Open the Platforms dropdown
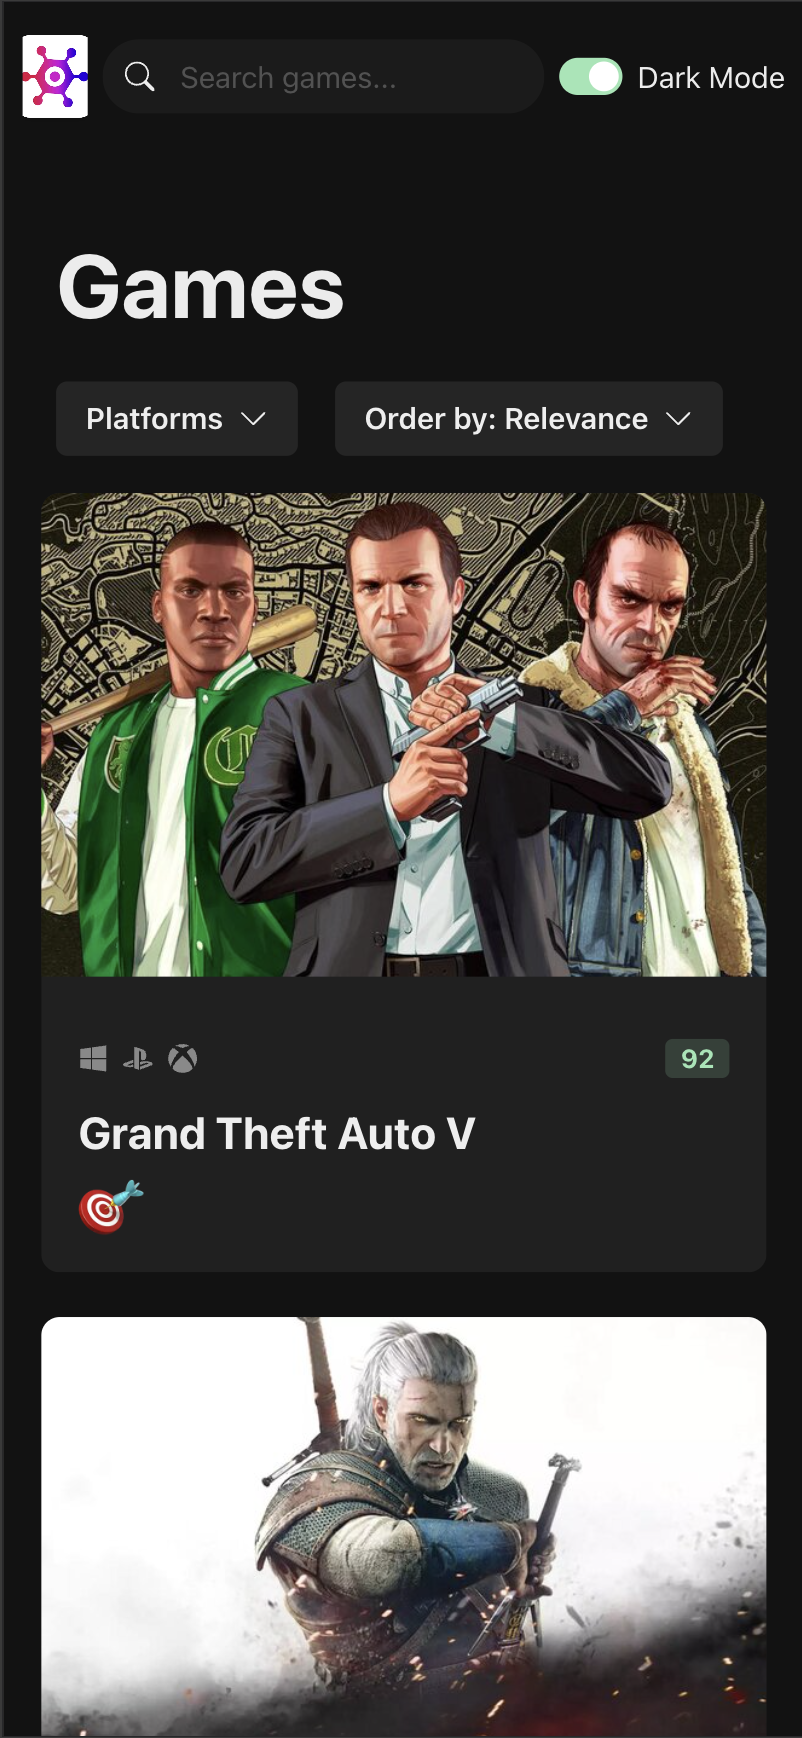Screen dimensions: 802x1738 click(x=177, y=419)
